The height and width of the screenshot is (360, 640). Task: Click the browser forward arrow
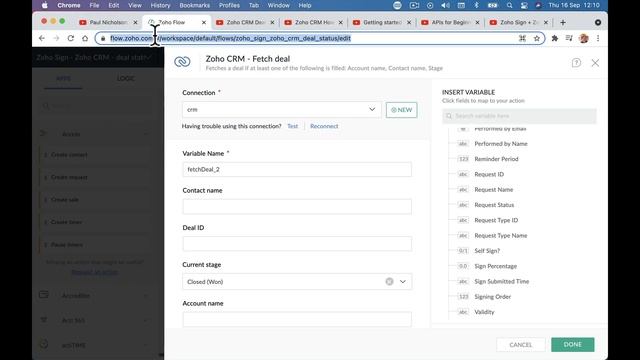(56, 38)
